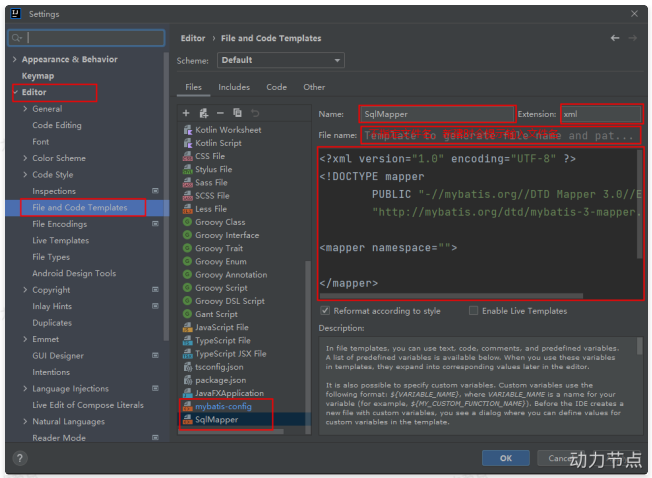Click the Extension input field

tap(601, 114)
